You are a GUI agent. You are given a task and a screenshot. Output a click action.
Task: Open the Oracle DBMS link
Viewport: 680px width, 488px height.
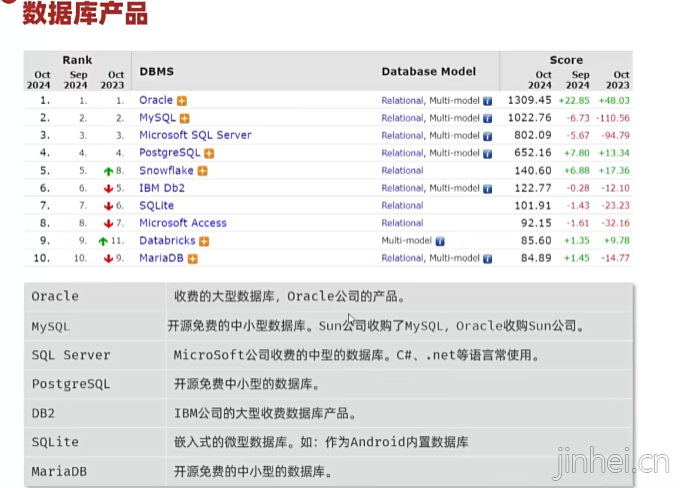pyautogui.click(x=156, y=100)
